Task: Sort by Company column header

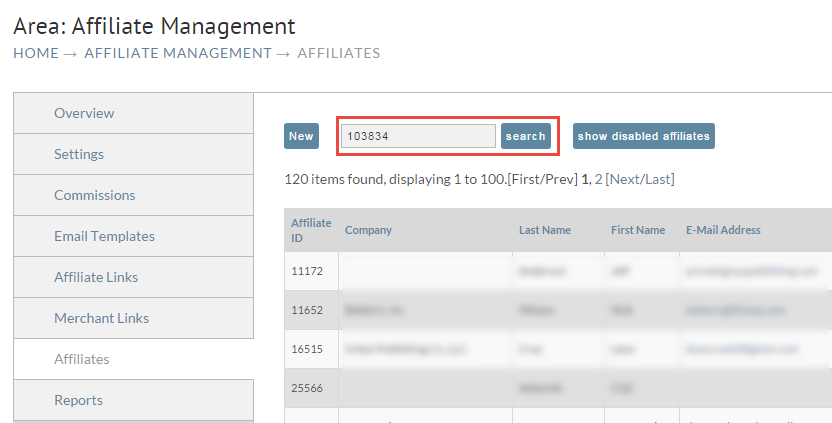Action: click(x=368, y=230)
